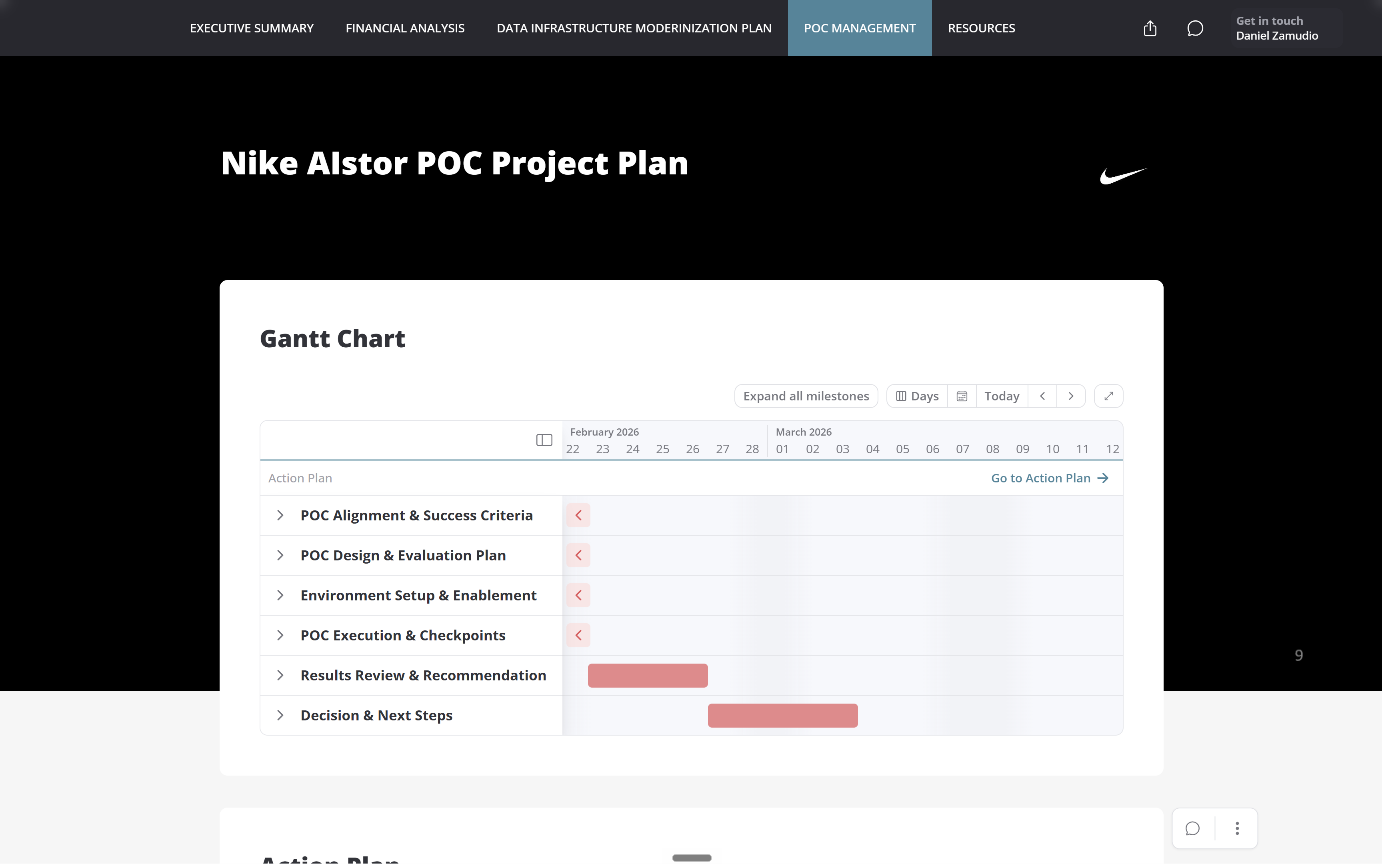The height and width of the screenshot is (864, 1382).
Task: Click day 22 in timeline header
Action: tap(573, 449)
